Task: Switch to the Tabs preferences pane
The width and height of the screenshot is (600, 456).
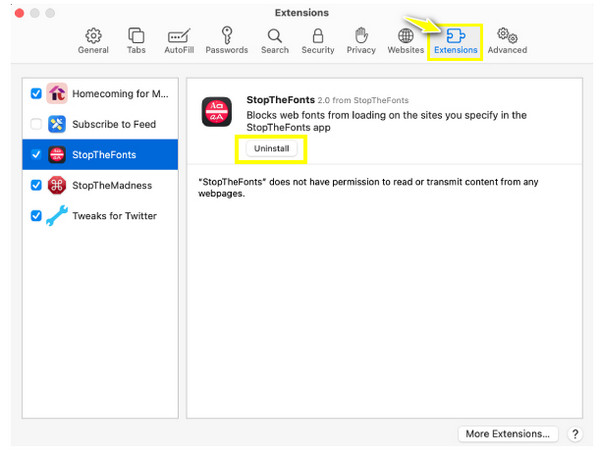Action: 136,41
